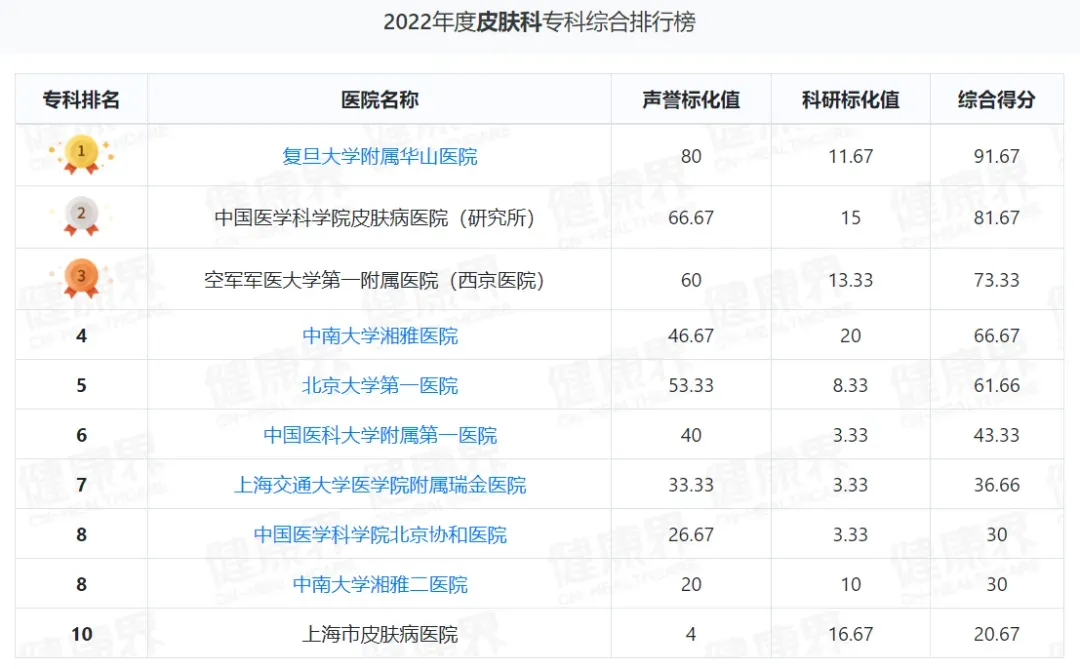
Task: Click the silver rank 2 medal icon
Action: pyautogui.click(x=81, y=216)
